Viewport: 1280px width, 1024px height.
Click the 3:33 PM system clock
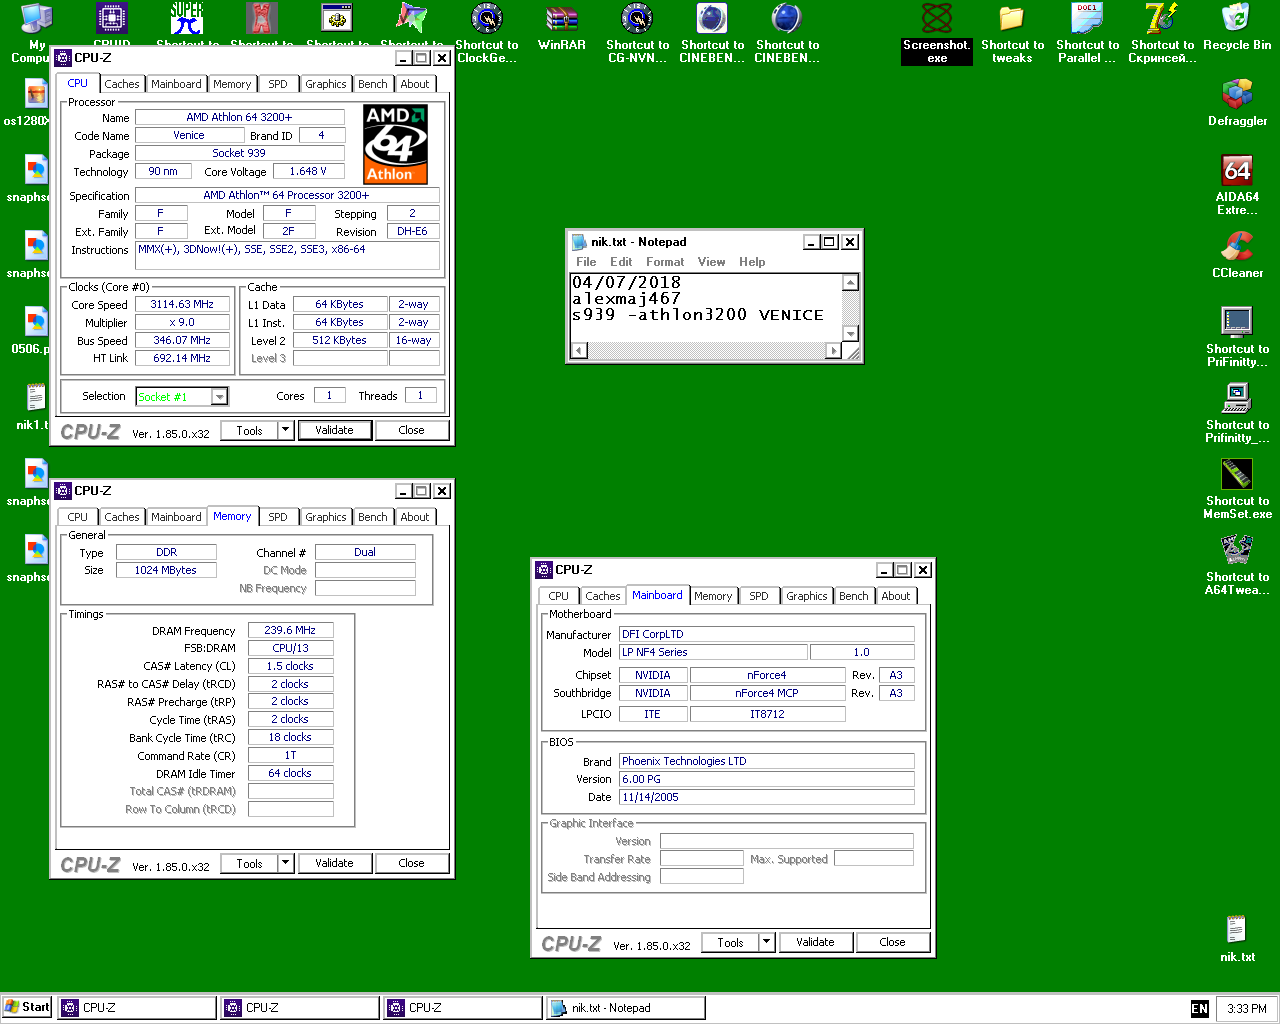tap(1246, 1009)
